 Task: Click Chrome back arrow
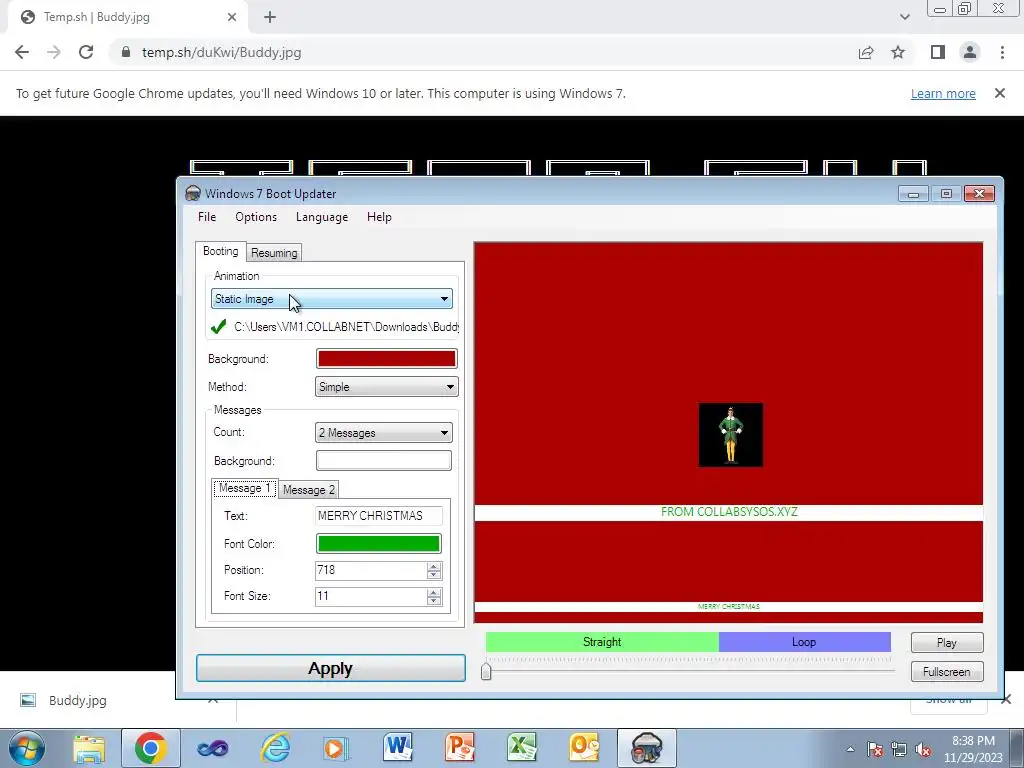pyautogui.click(x=22, y=52)
